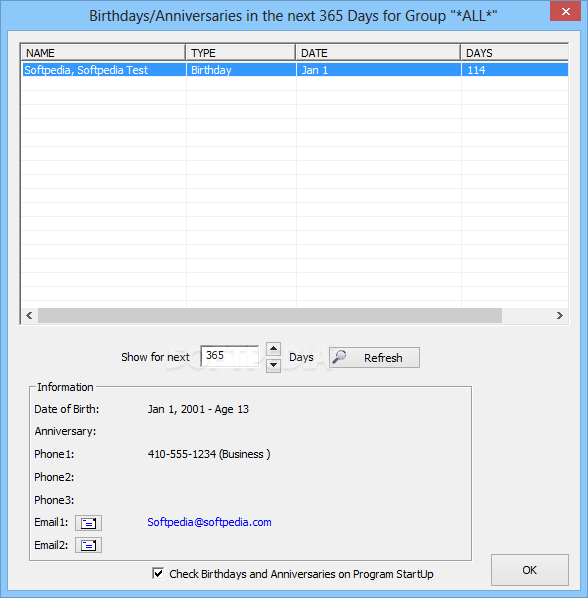This screenshot has height=598, width=588.
Task: Close the Birthdays/Anniversaries dialog window
Action: pos(566,11)
